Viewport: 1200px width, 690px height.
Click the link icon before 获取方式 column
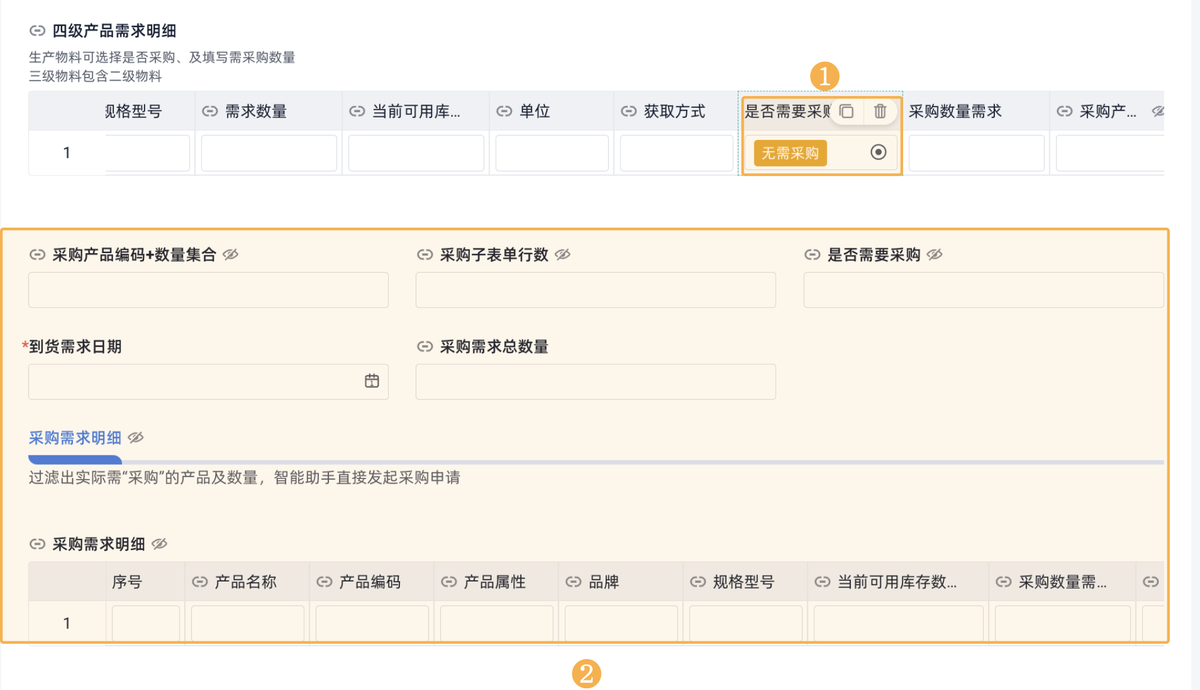[x=629, y=112]
